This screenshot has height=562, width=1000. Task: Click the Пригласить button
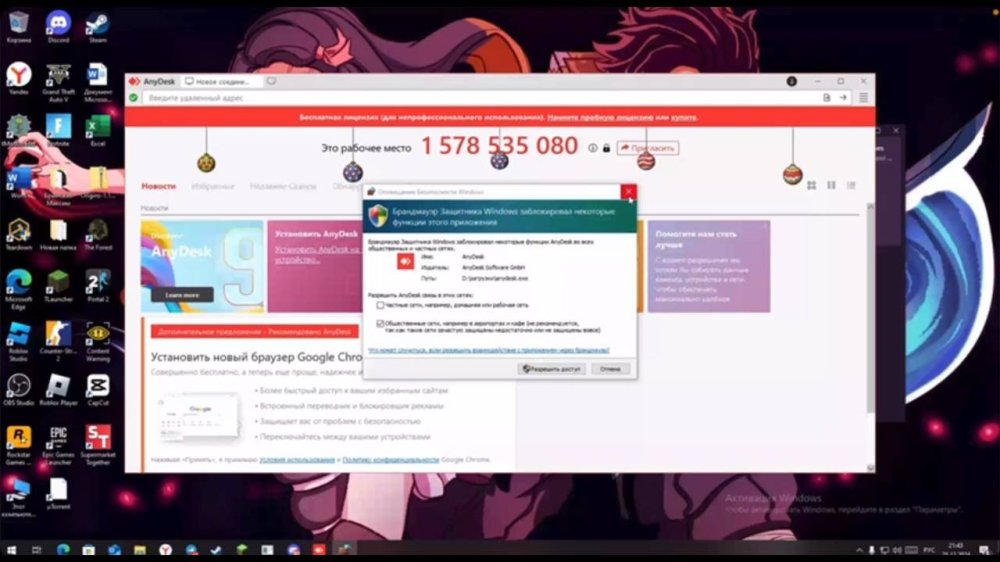tap(647, 148)
